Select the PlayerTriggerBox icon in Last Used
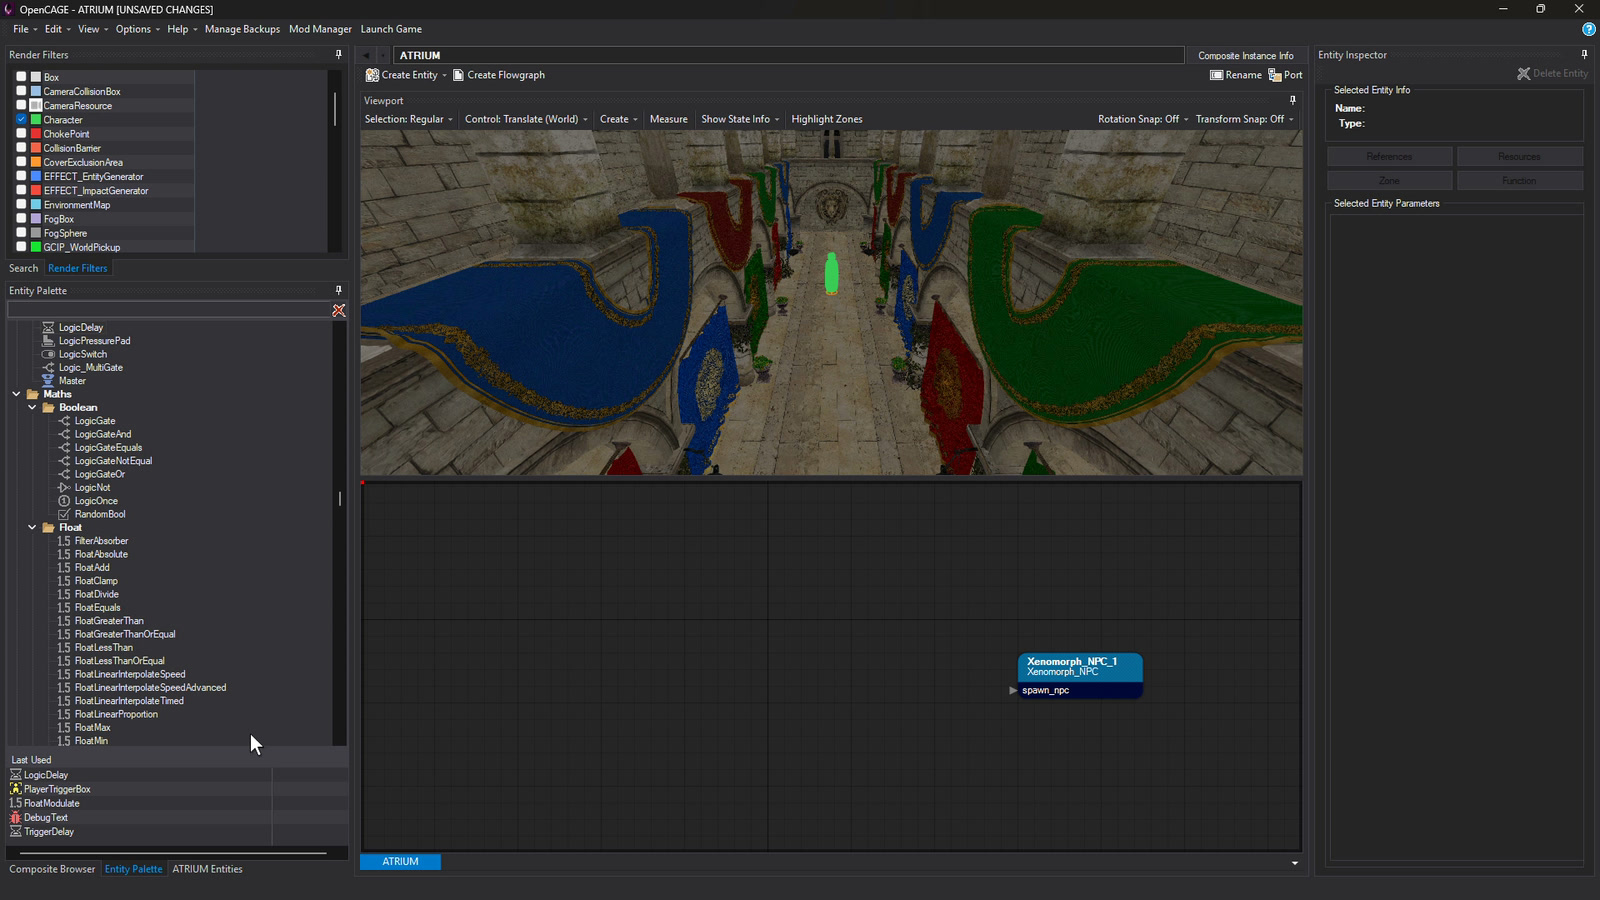Image resolution: width=1600 pixels, height=900 pixels. pos(16,789)
